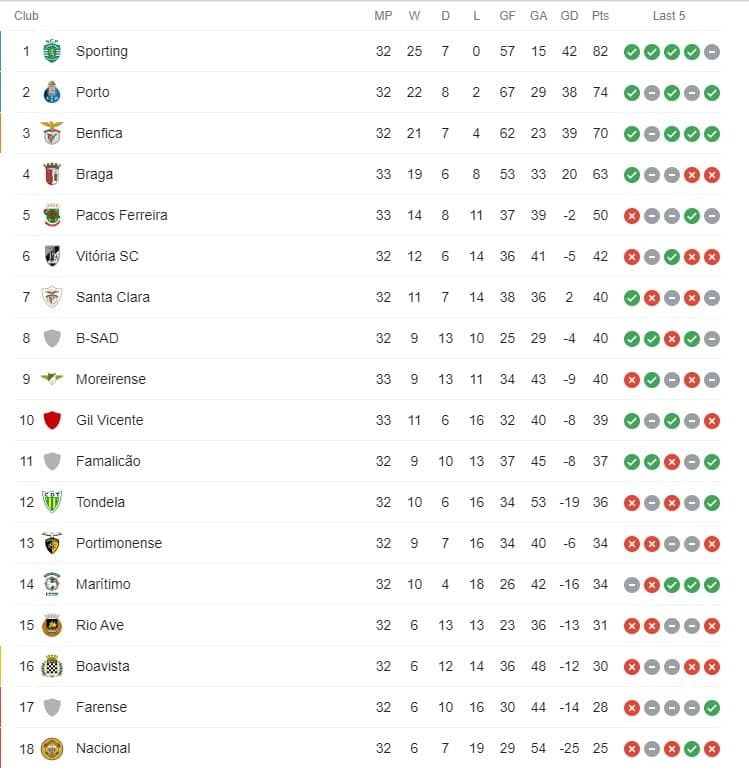The width and height of the screenshot is (749, 770).
Task: Click the Porto club crest icon
Action: (x=52, y=92)
